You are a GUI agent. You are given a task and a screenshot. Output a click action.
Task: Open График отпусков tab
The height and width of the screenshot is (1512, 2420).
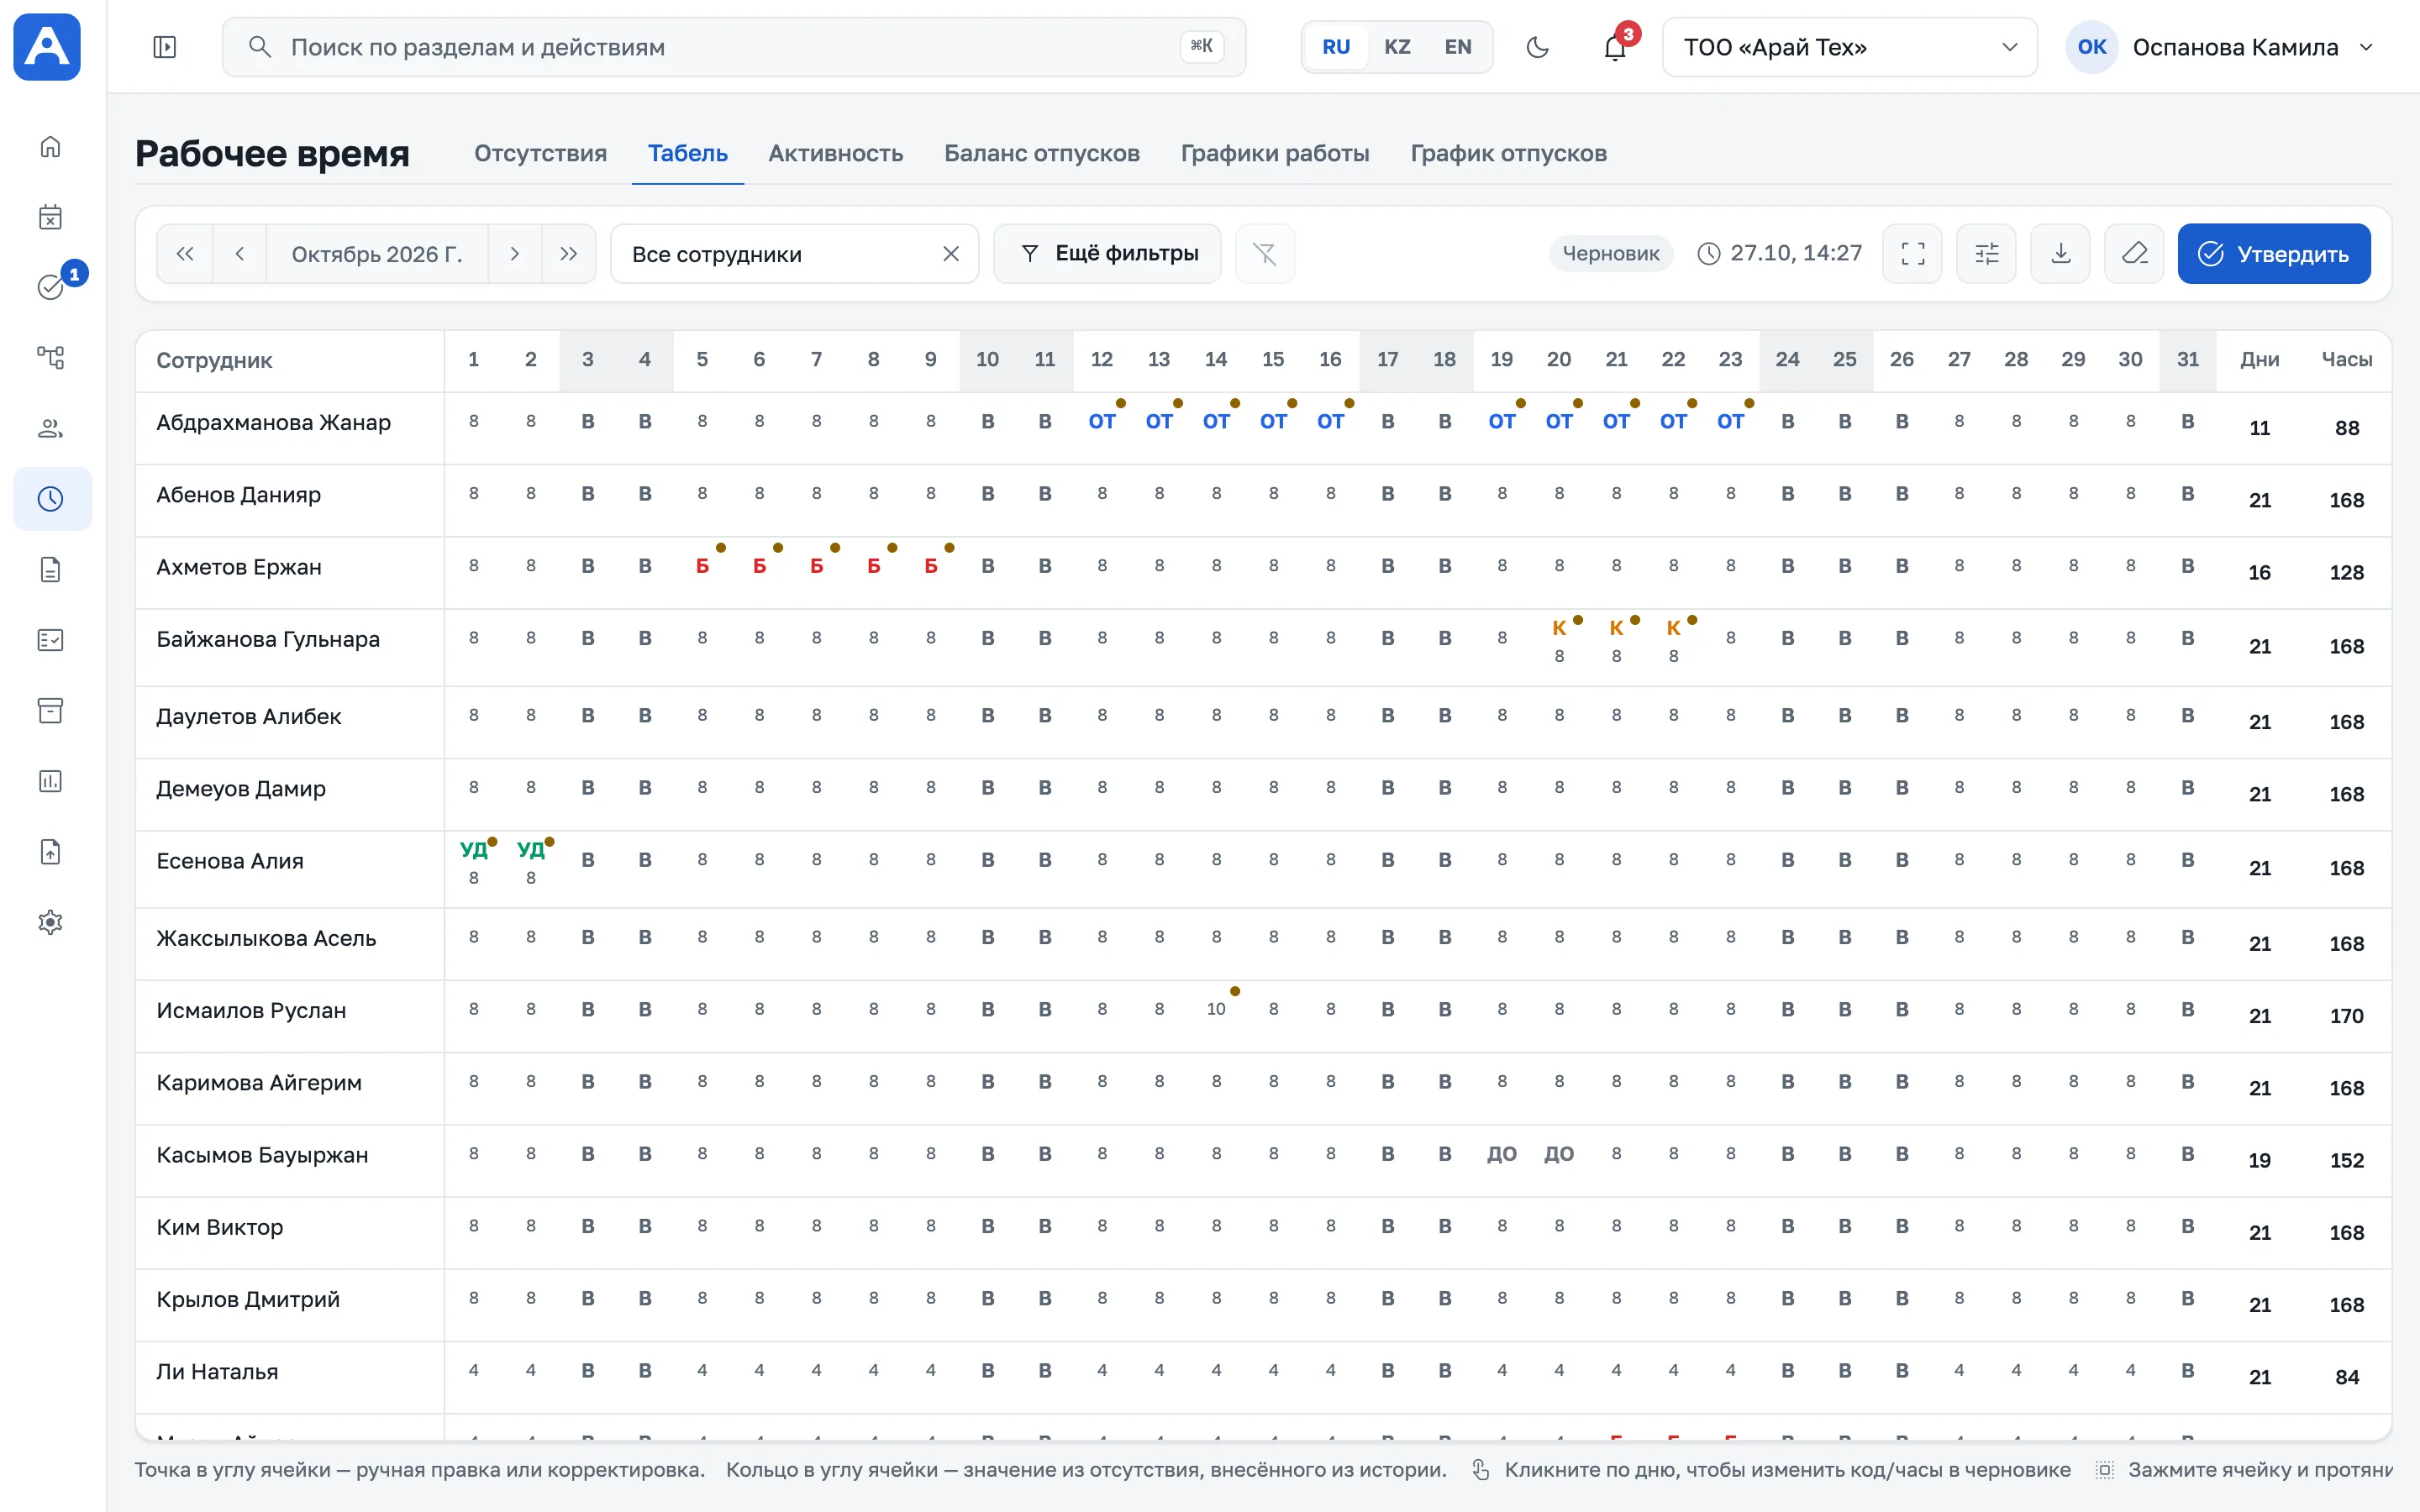click(1509, 153)
